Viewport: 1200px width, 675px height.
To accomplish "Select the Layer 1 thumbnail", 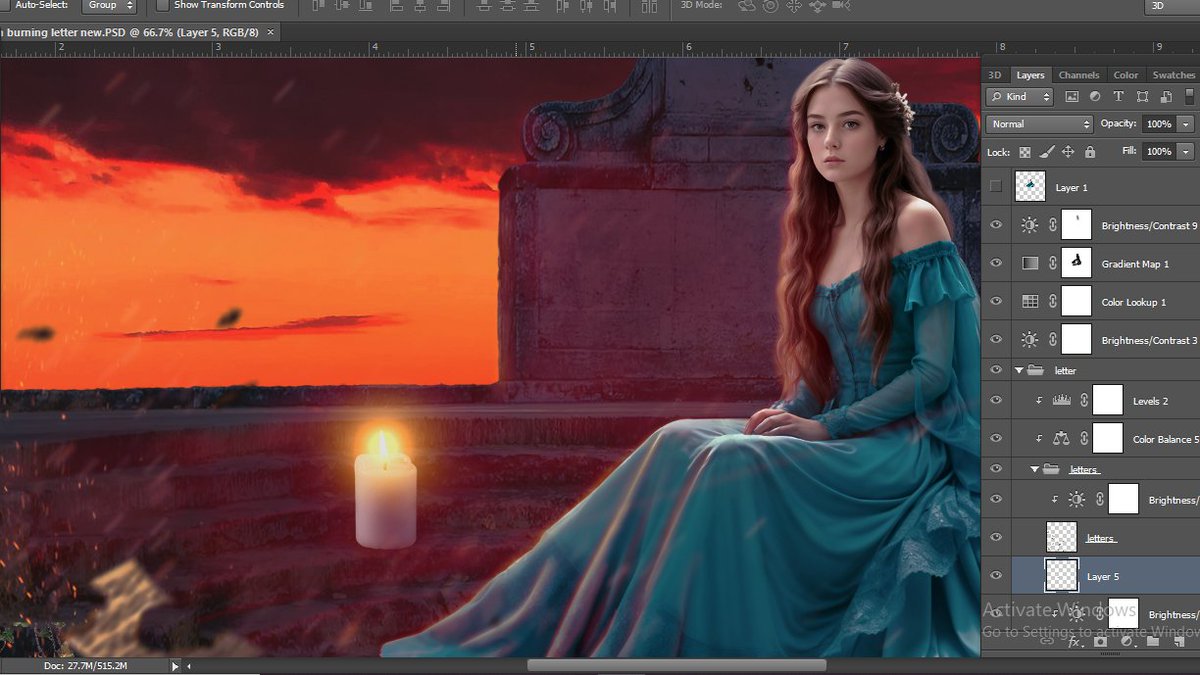I will [1030, 186].
